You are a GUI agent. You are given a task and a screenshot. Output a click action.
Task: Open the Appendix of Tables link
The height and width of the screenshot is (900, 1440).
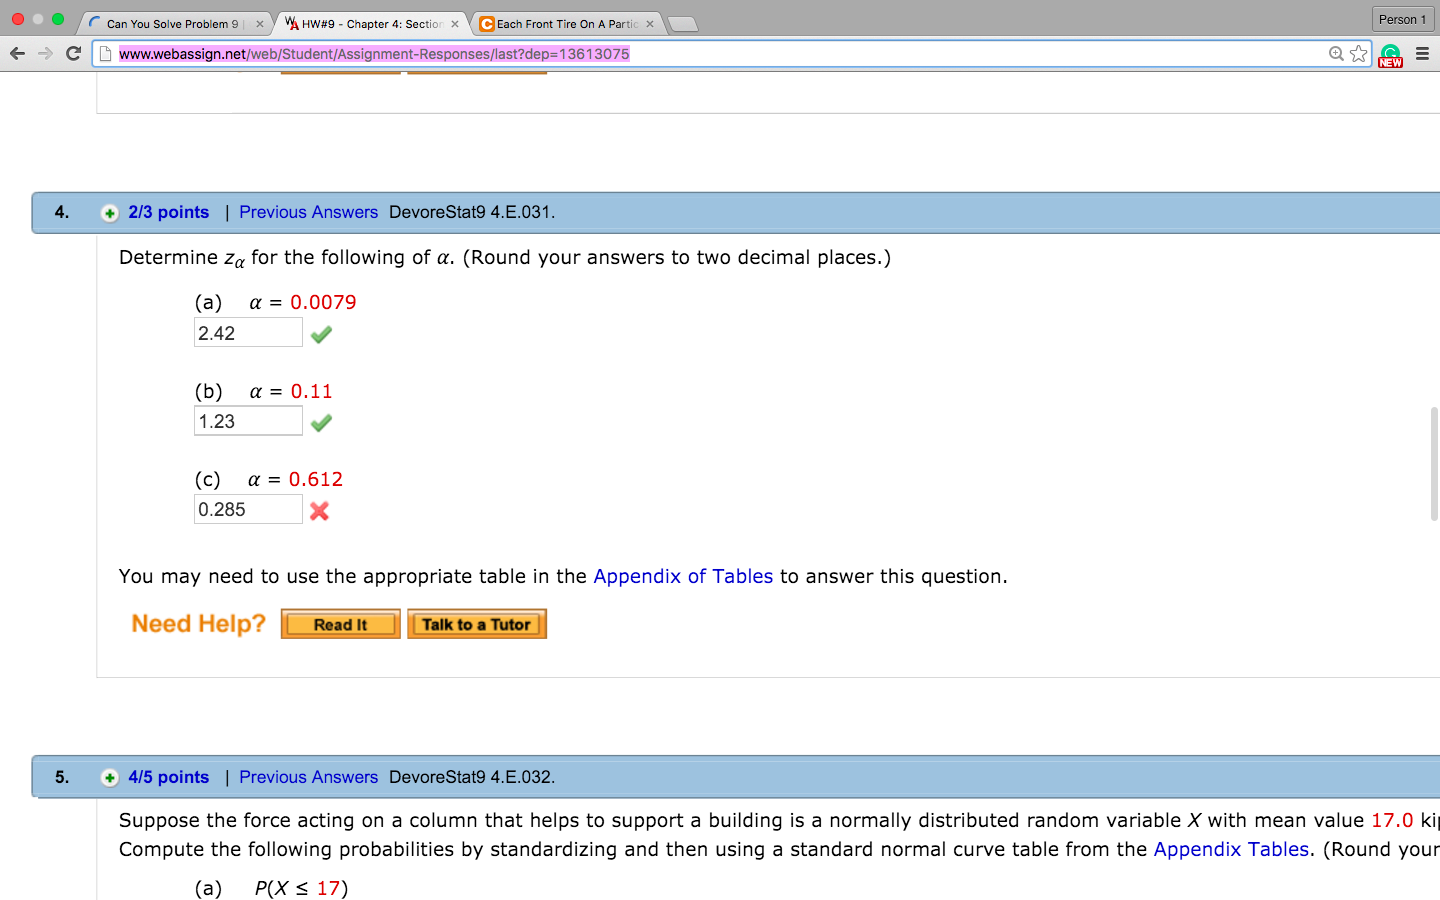[x=682, y=576]
